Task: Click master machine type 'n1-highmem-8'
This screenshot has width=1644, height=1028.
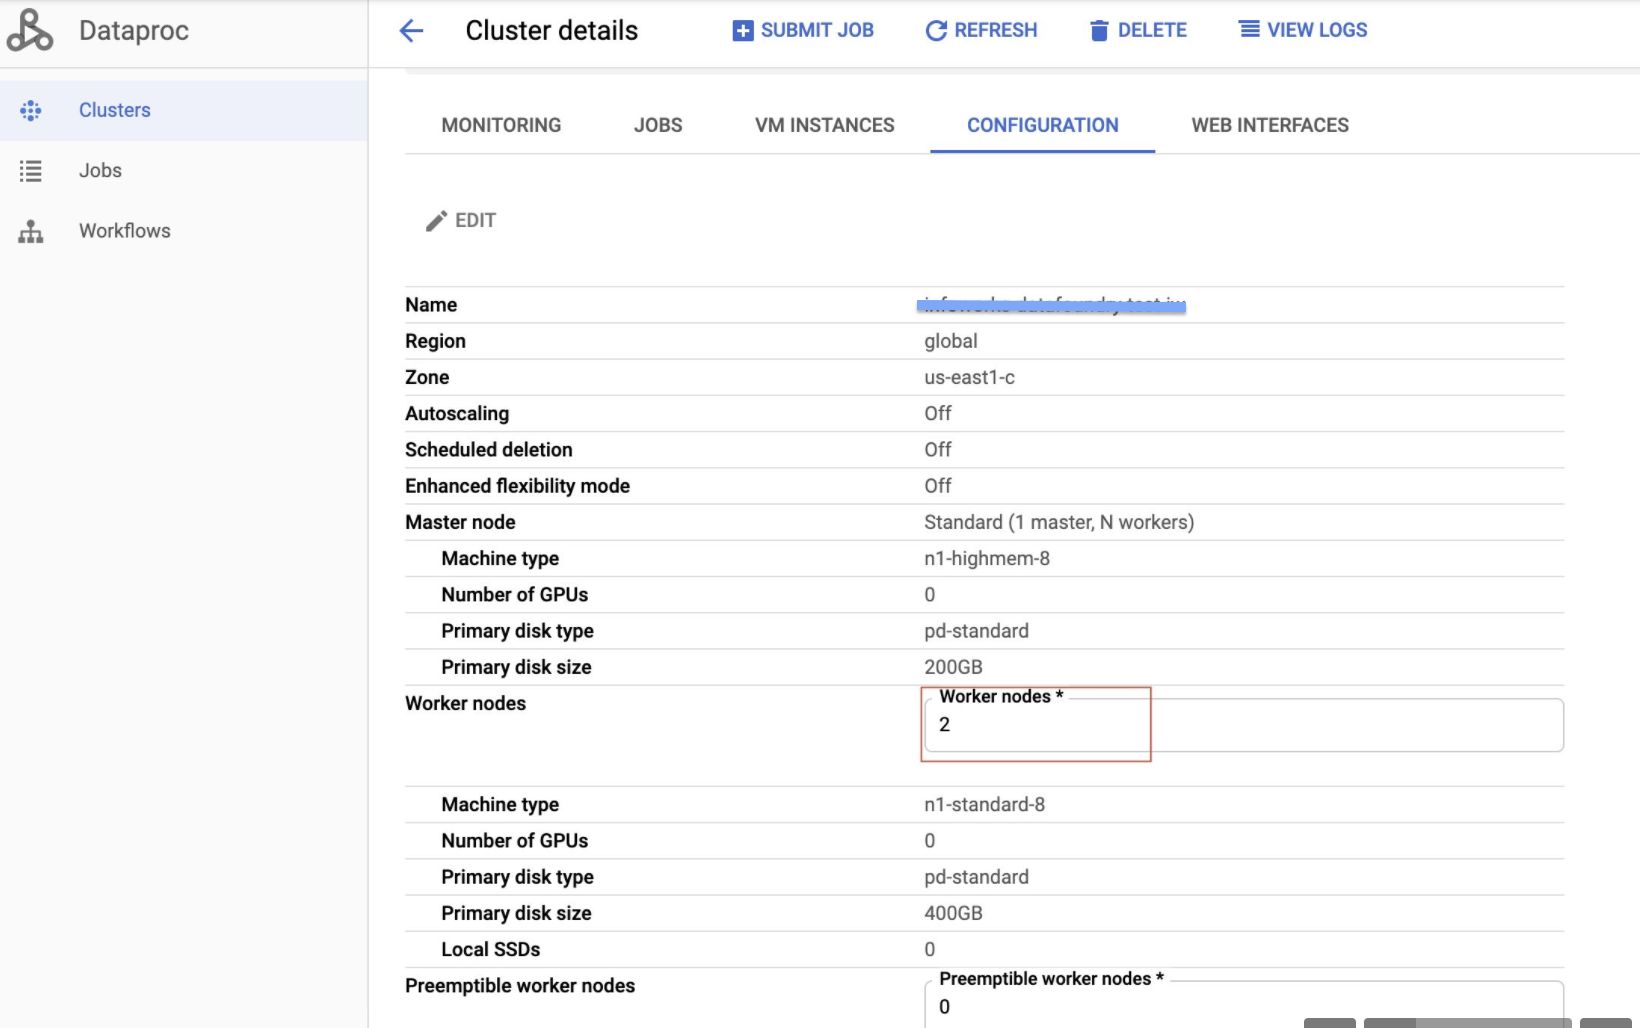Action: click(x=987, y=558)
